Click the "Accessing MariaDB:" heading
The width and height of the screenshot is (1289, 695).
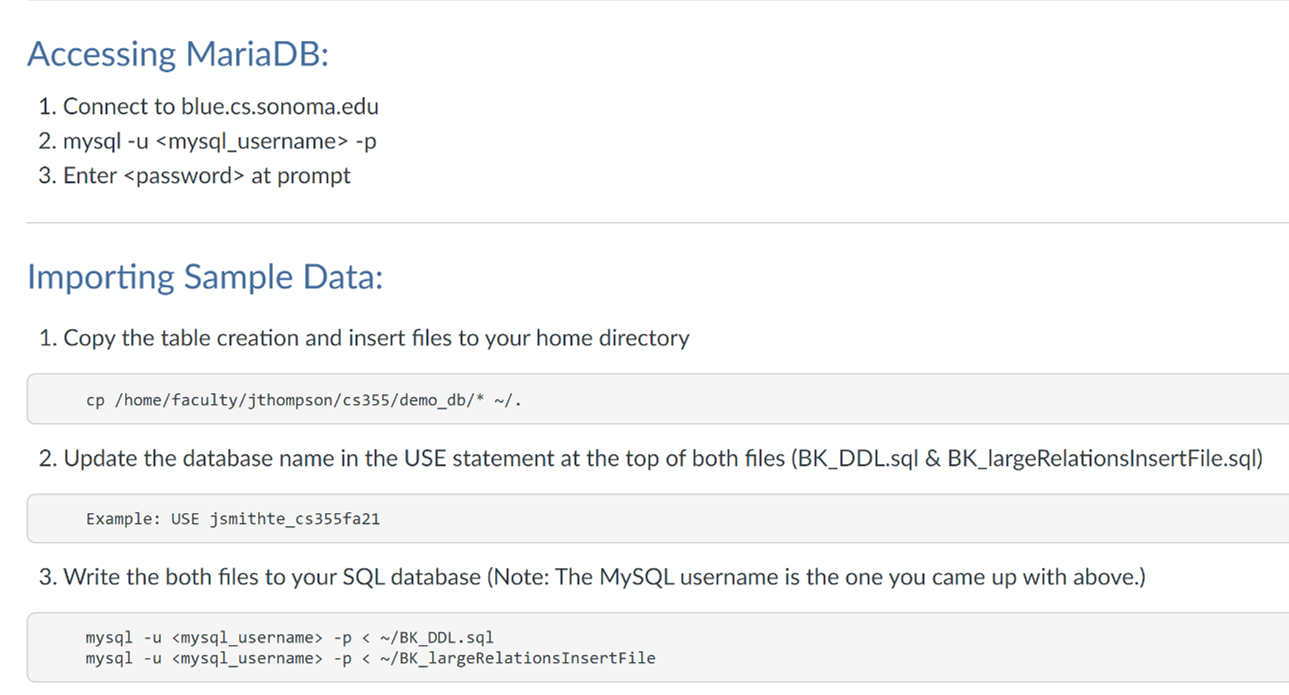178,54
